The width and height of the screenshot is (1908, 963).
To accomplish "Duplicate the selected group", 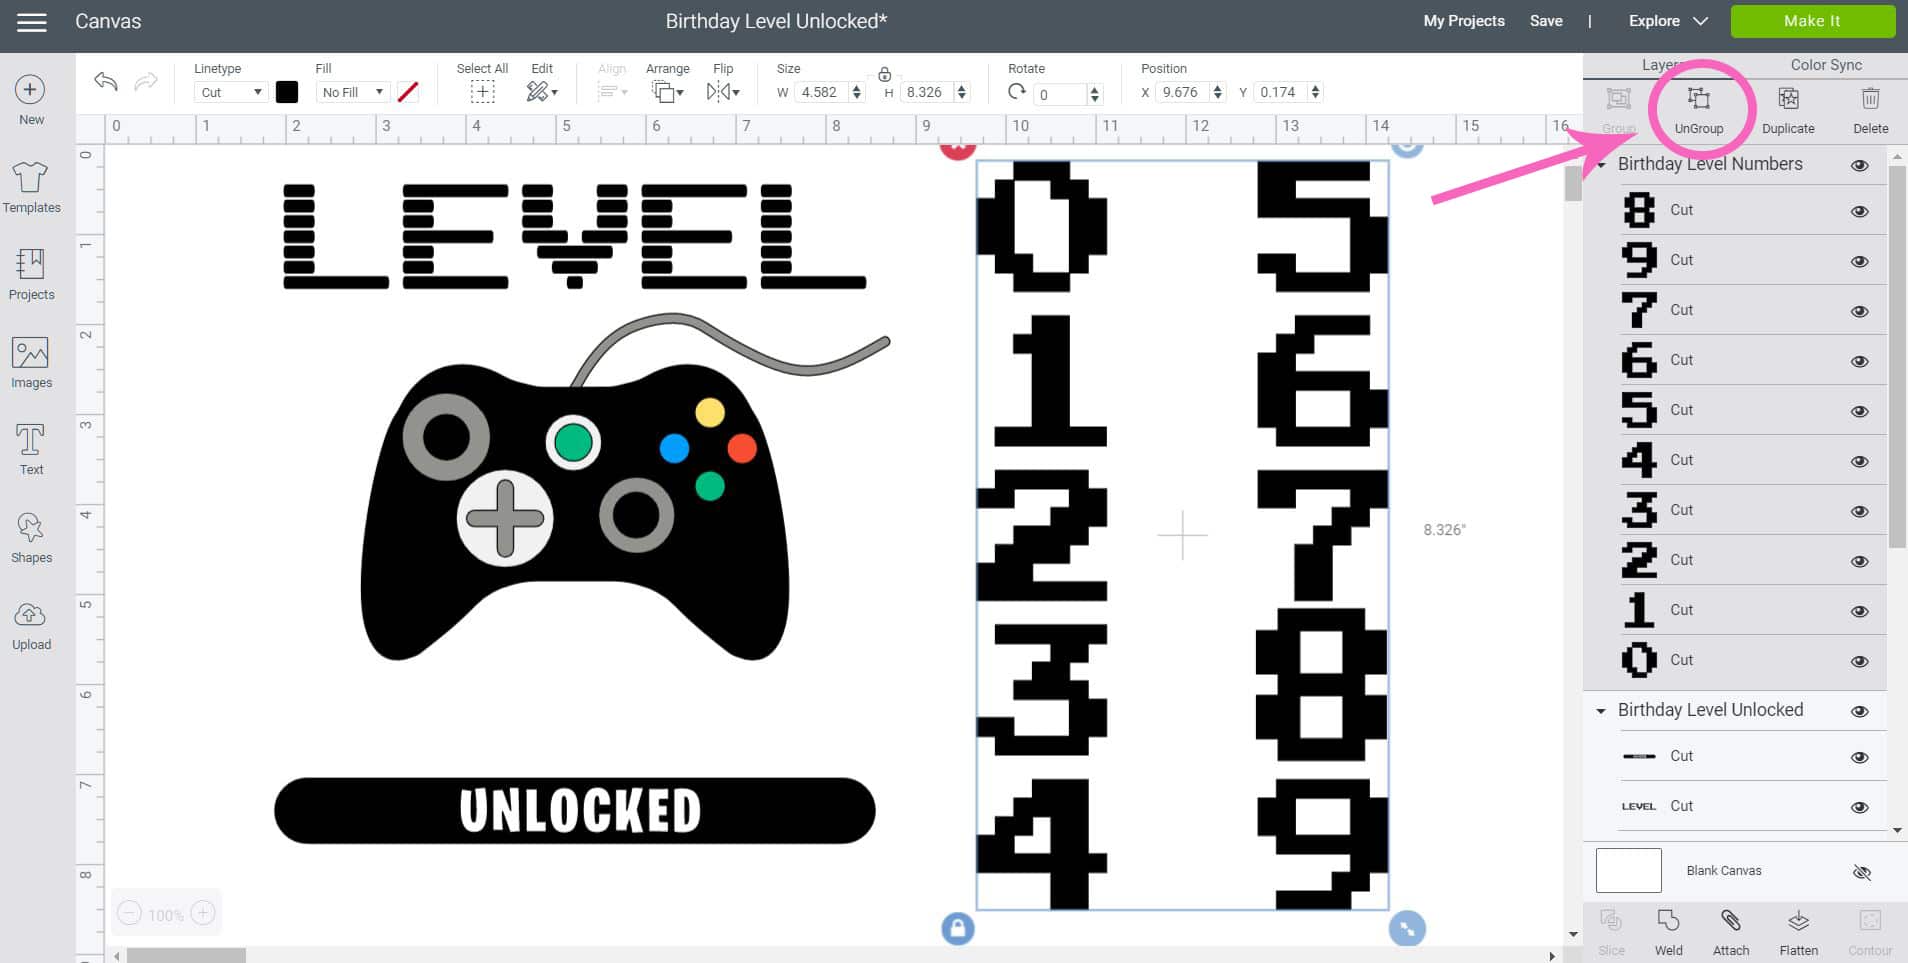I will tap(1788, 109).
